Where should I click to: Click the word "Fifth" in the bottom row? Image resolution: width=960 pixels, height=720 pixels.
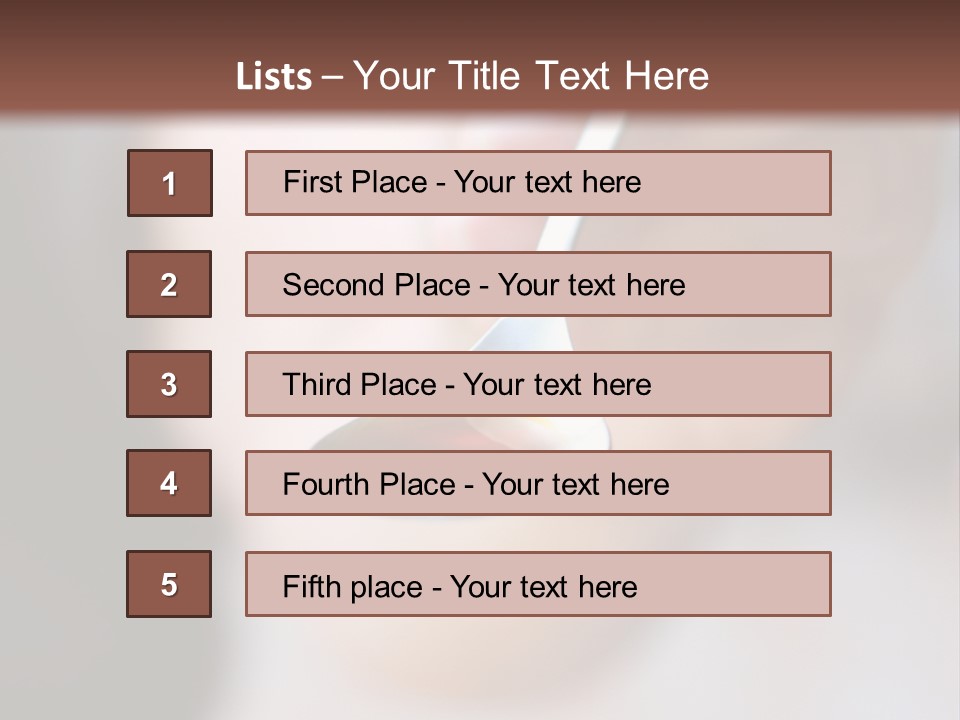pyautogui.click(x=310, y=586)
